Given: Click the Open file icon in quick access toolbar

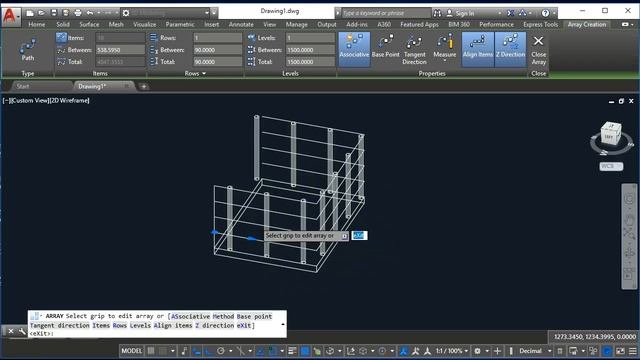Looking at the screenshot, I should coord(42,13).
